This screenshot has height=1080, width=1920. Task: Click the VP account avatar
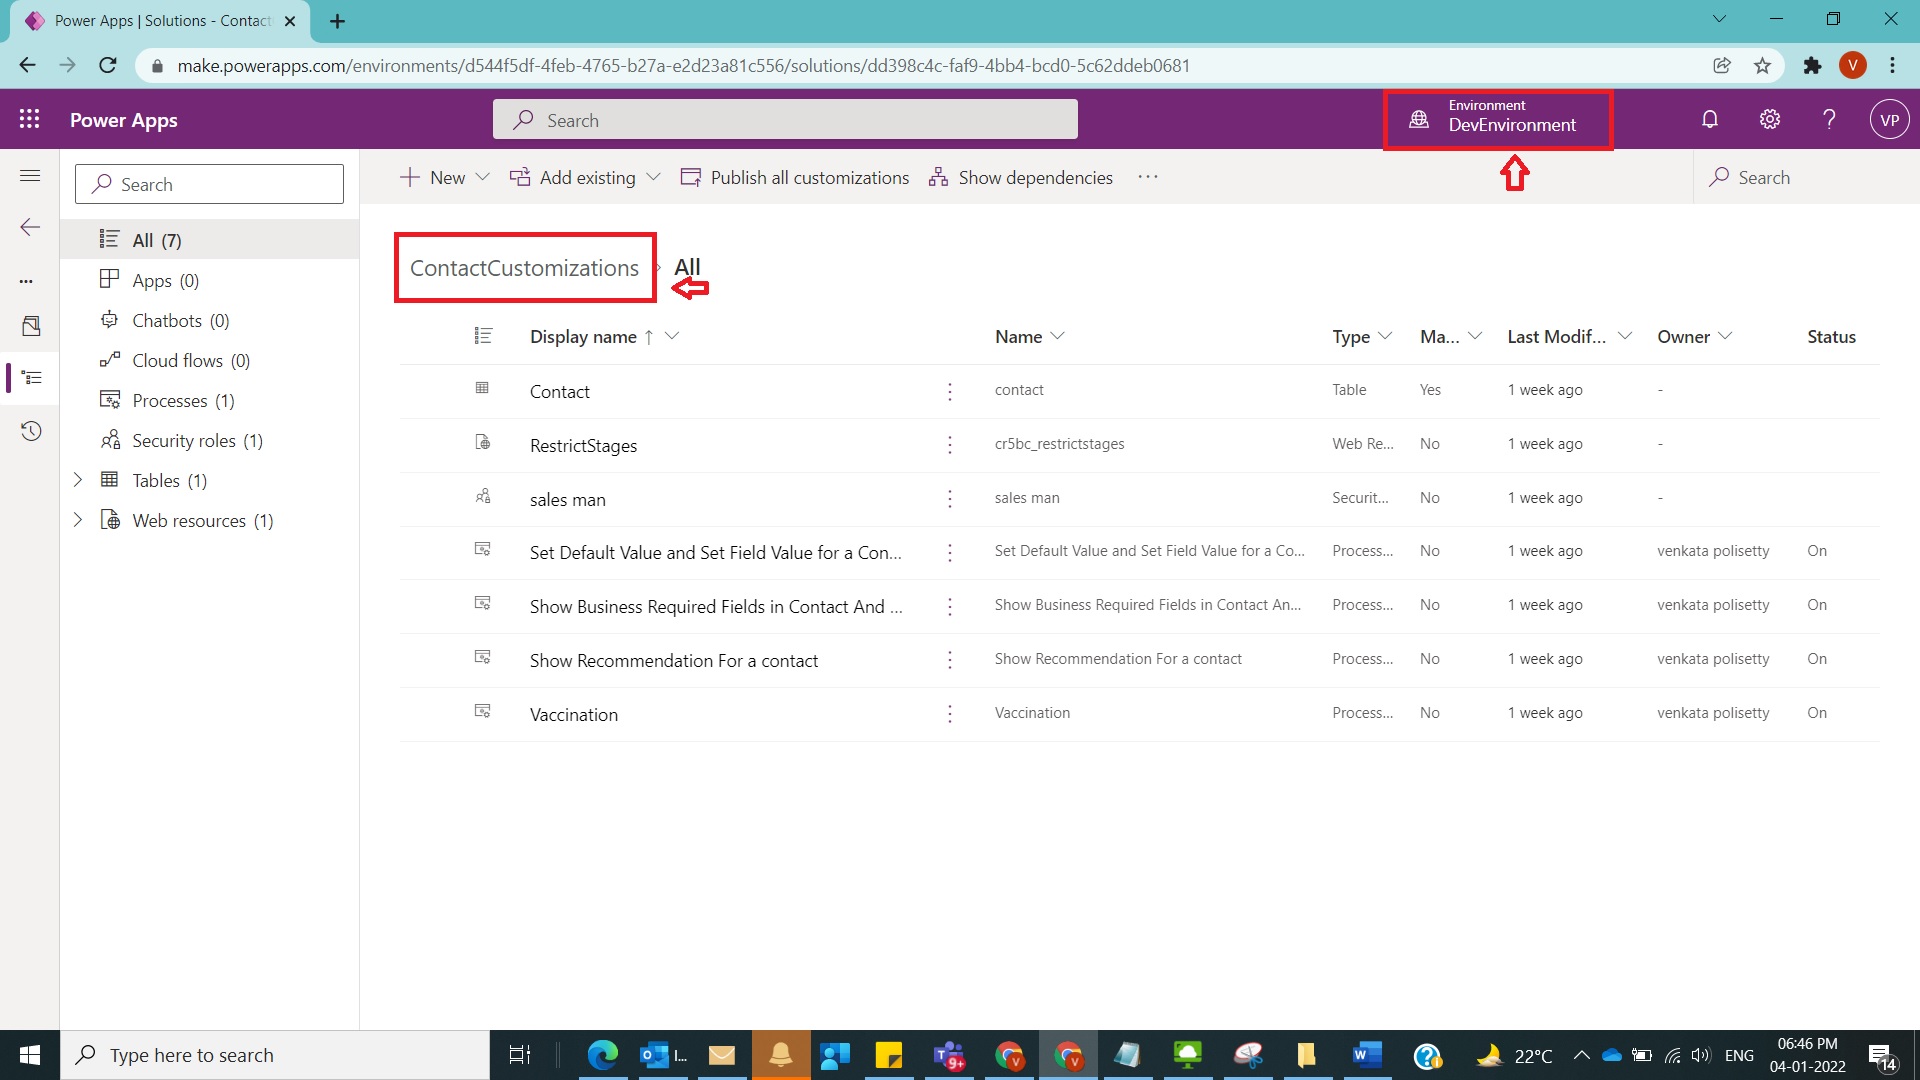pyautogui.click(x=1889, y=118)
